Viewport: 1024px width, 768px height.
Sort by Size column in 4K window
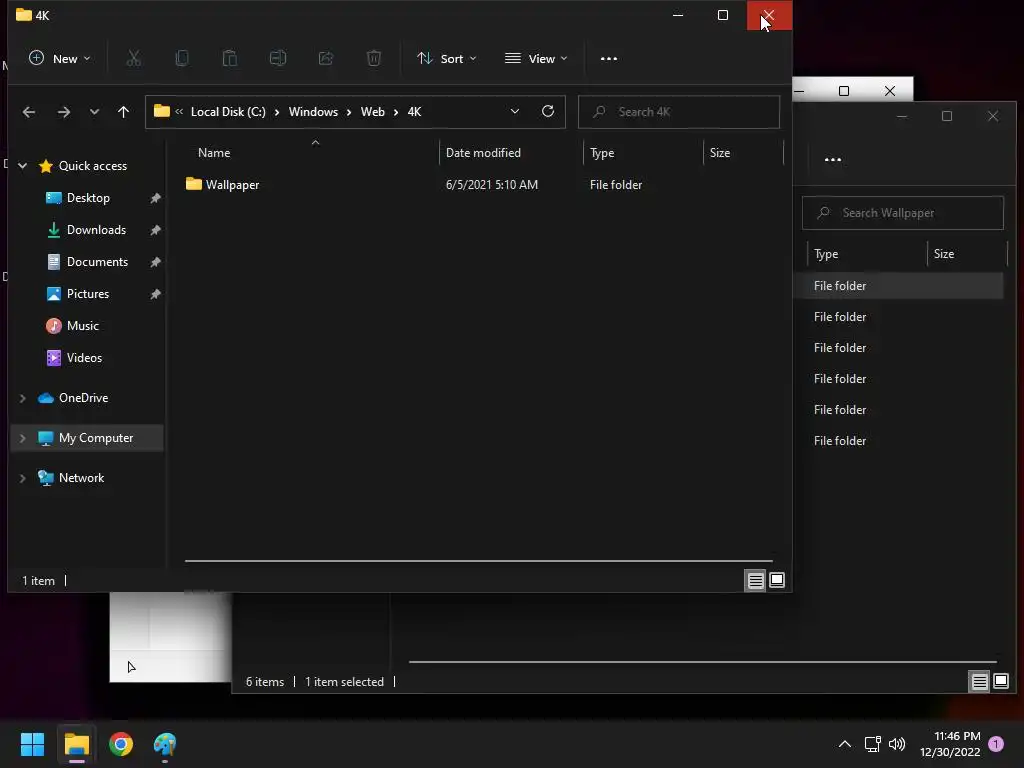pos(720,153)
